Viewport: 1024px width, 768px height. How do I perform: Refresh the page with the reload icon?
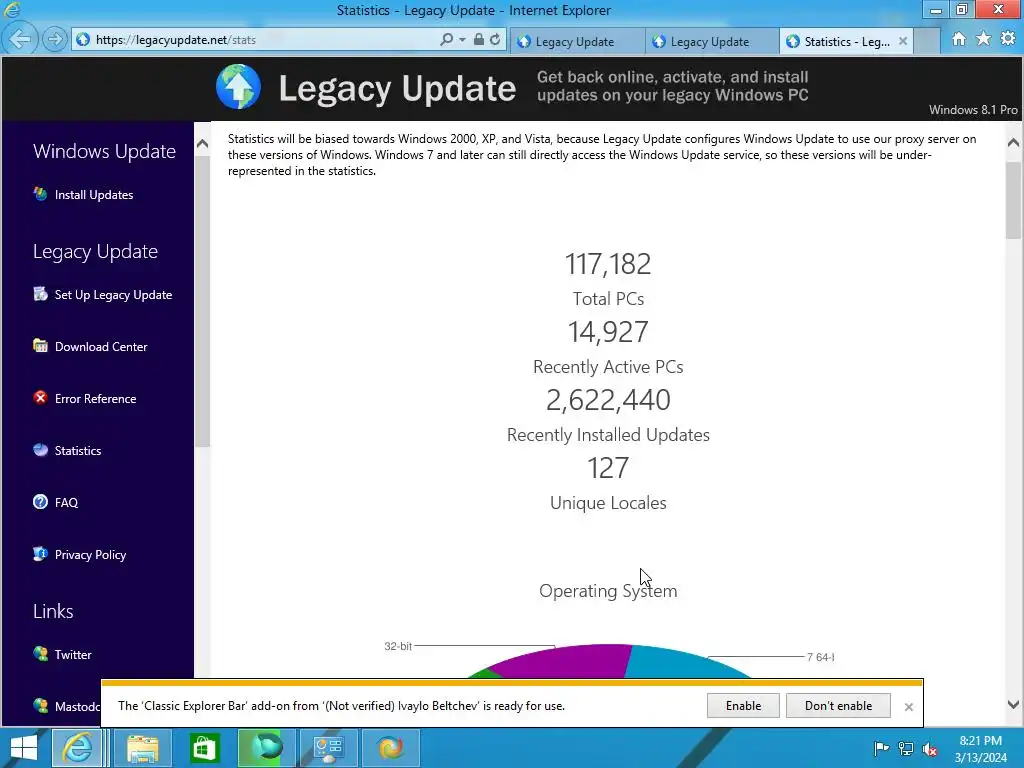[495, 39]
